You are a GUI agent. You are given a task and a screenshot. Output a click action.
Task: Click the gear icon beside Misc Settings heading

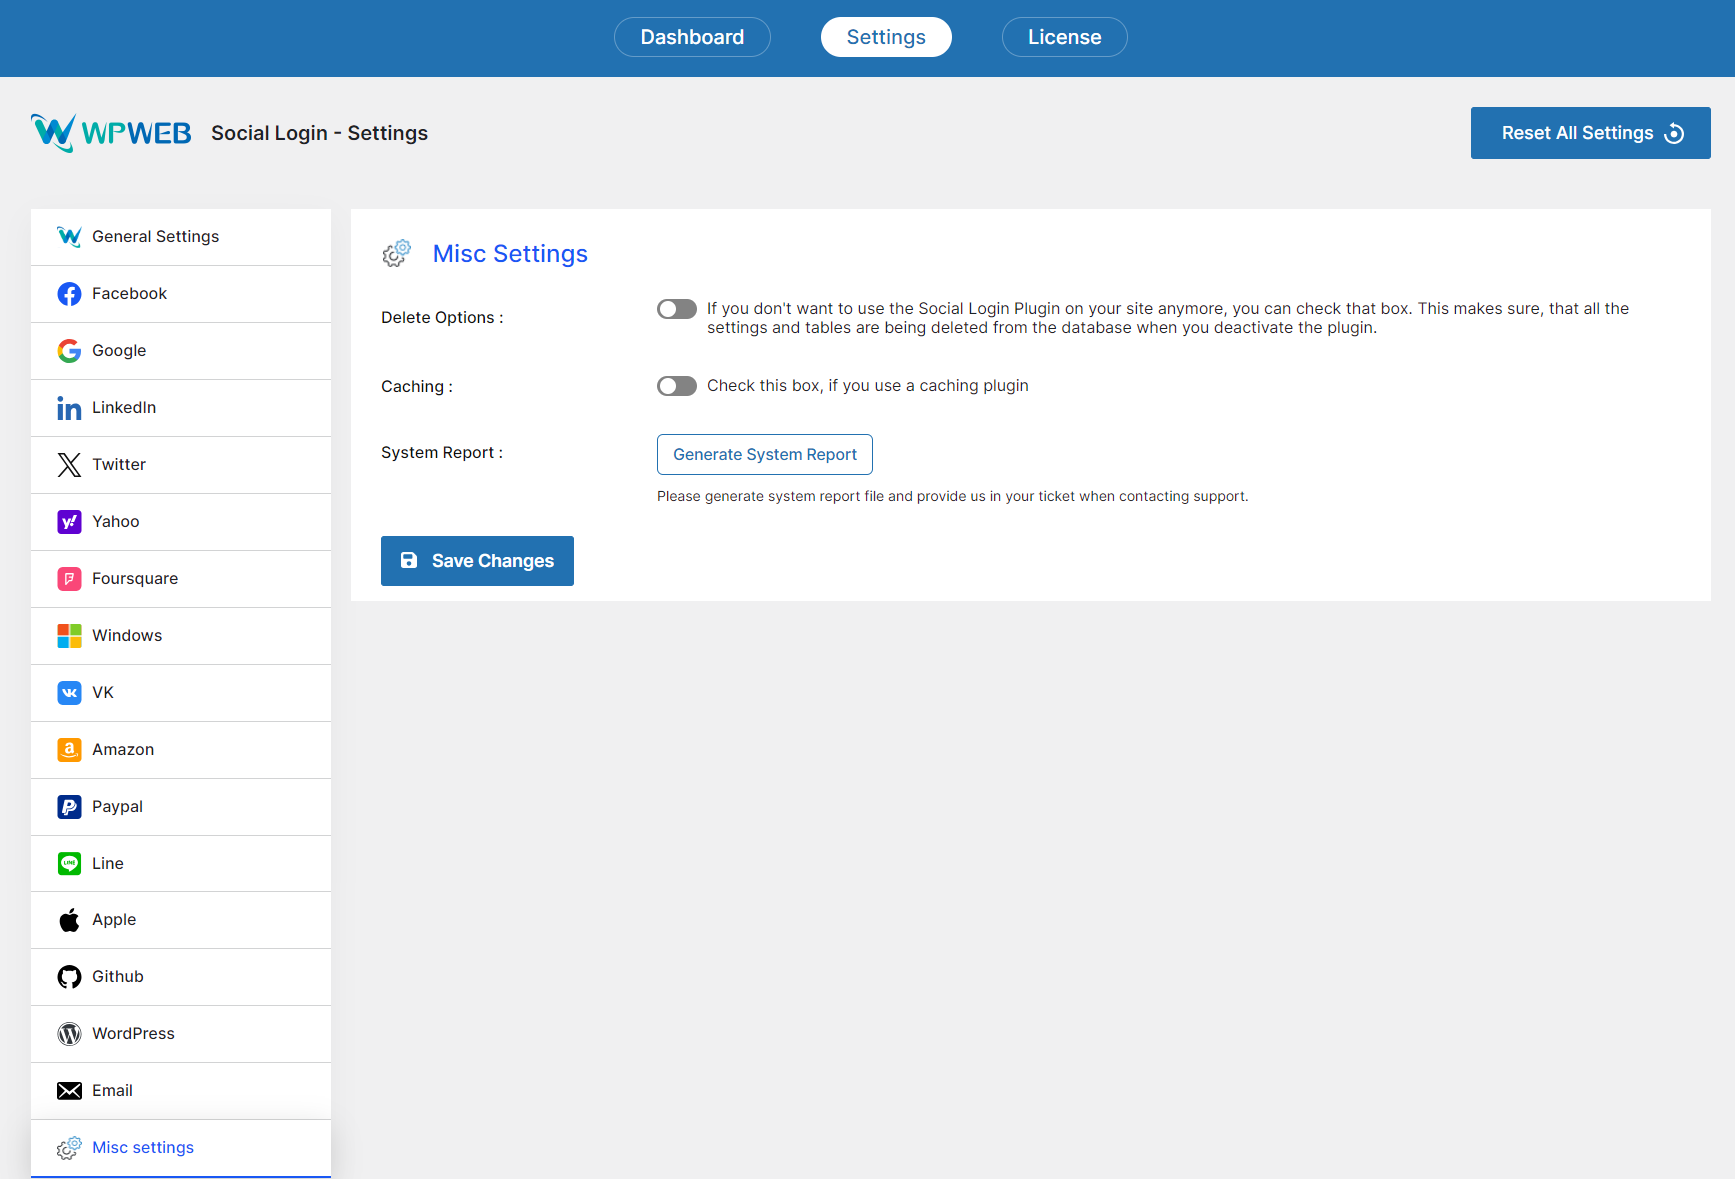coord(397,254)
